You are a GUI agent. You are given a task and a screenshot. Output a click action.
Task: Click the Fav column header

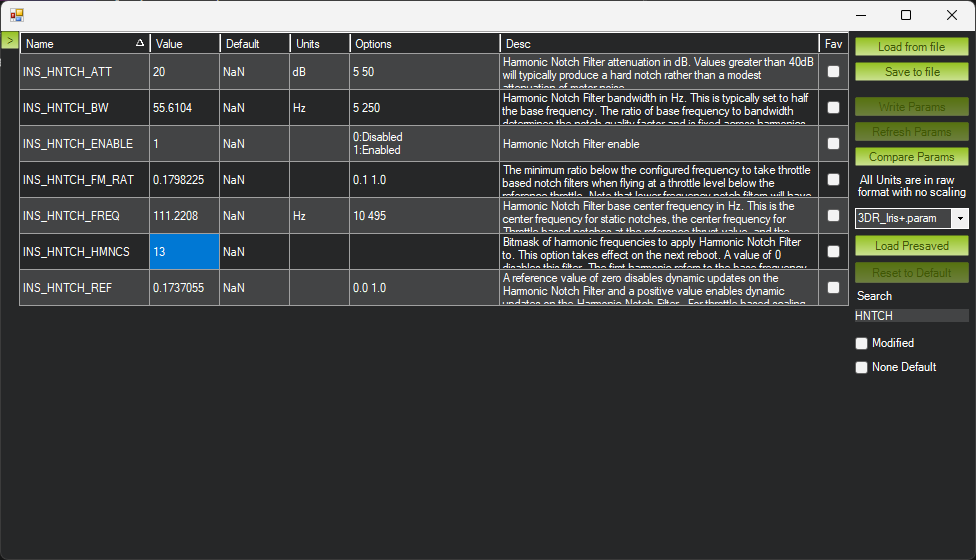(x=833, y=44)
